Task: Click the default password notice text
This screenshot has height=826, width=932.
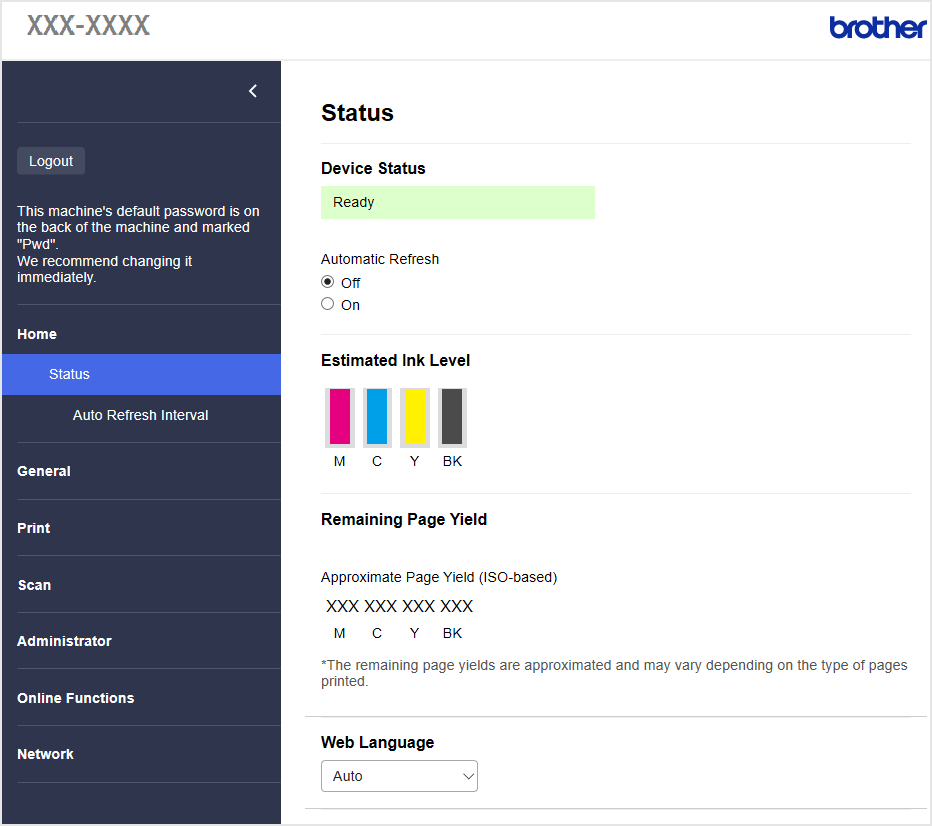Action: point(138,244)
